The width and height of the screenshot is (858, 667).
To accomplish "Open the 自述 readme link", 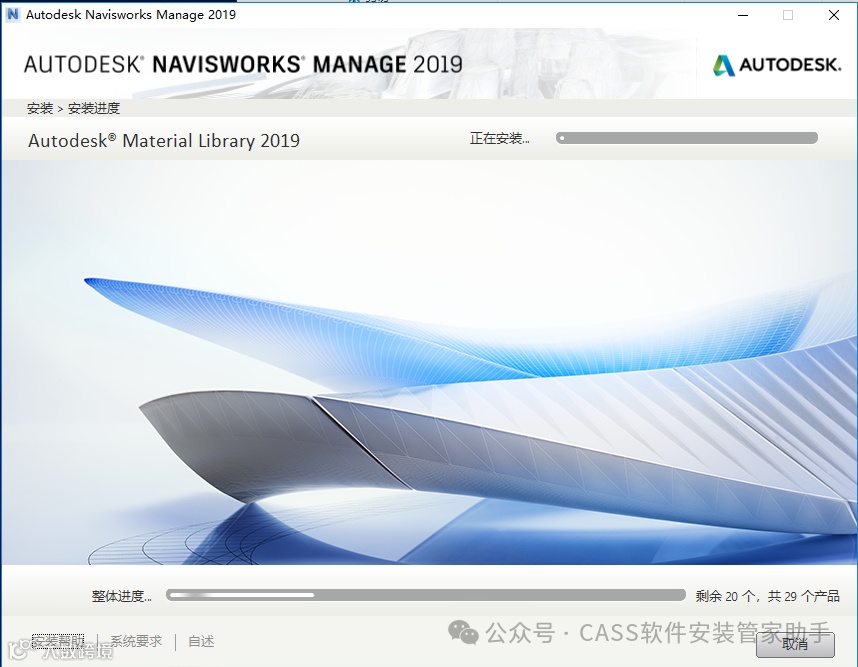I will (x=201, y=641).
